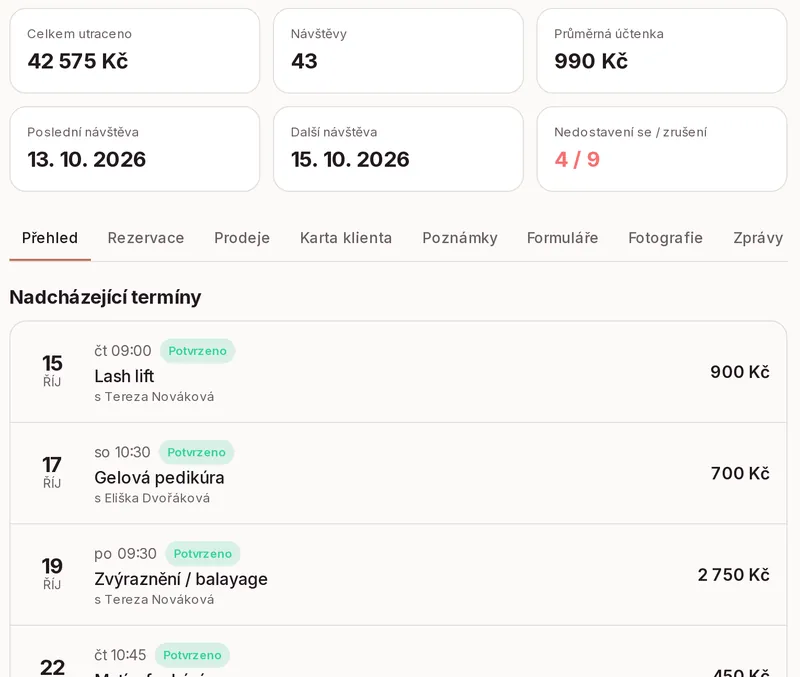
Task: Open the Lash lift appointment
Action: pyautogui.click(x=398, y=372)
